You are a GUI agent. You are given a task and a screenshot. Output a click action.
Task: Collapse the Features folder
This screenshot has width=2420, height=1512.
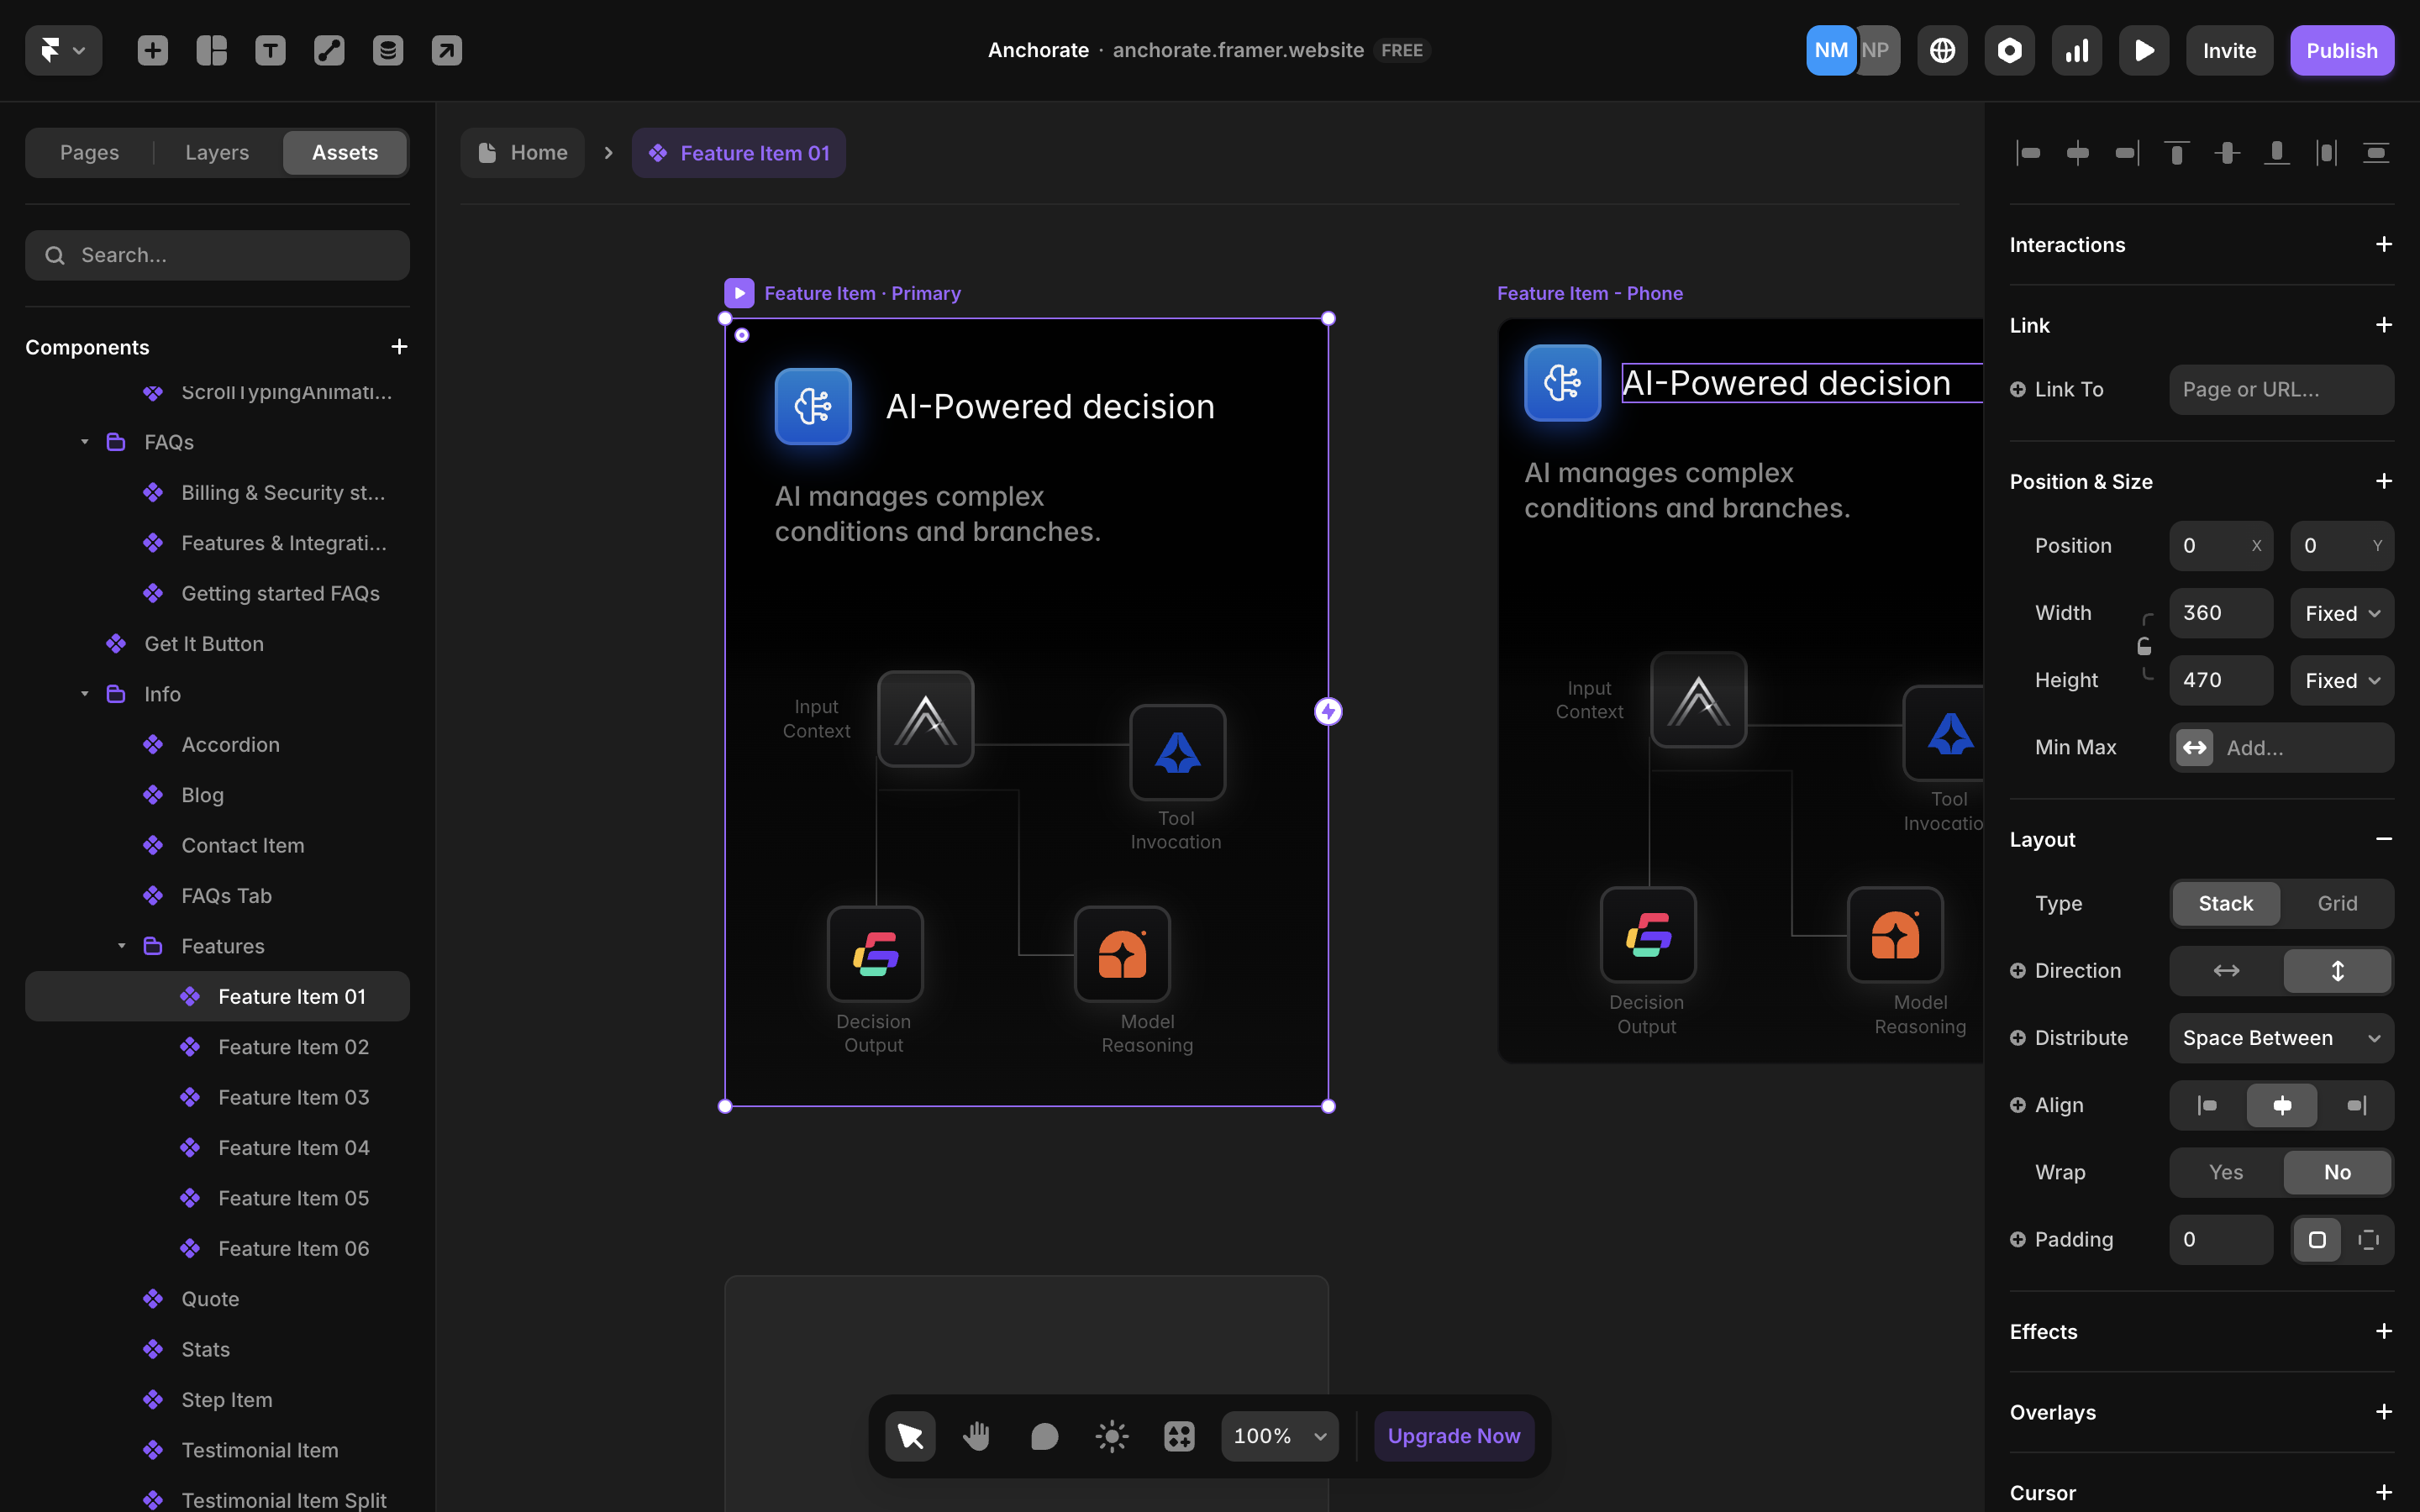pyautogui.click(x=122, y=946)
